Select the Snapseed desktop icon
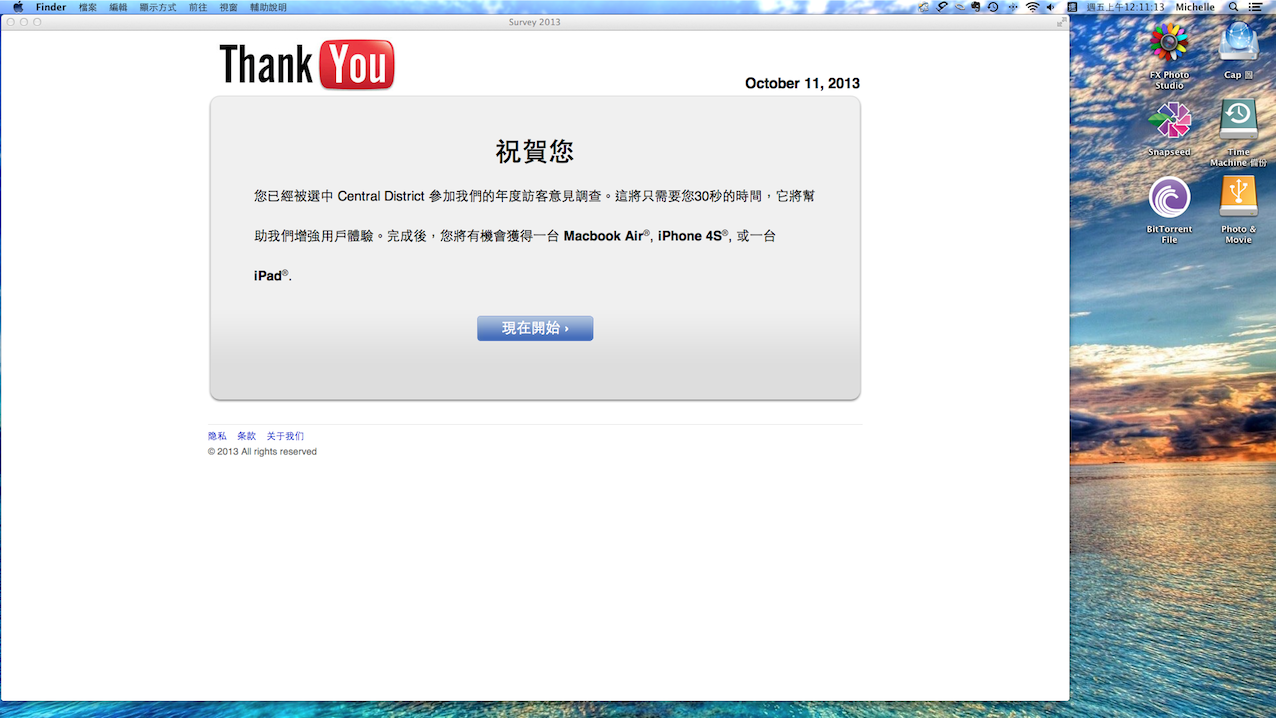The height and width of the screenshot is (718, 1276). click(x=1169, y=121)
